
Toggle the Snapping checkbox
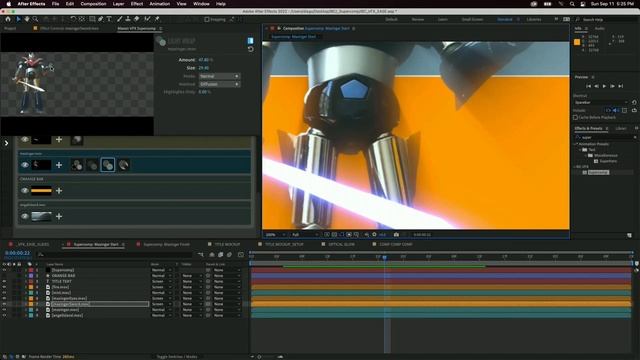pos(207,19)
